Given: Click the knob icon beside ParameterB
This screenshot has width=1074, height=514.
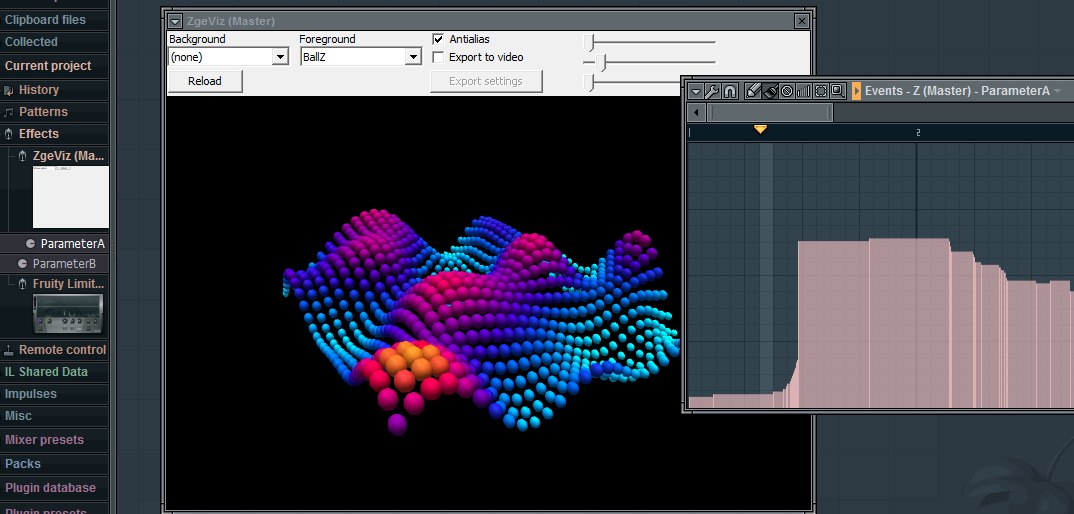Looking at the screenshot, I should click(x=23, y=263).
